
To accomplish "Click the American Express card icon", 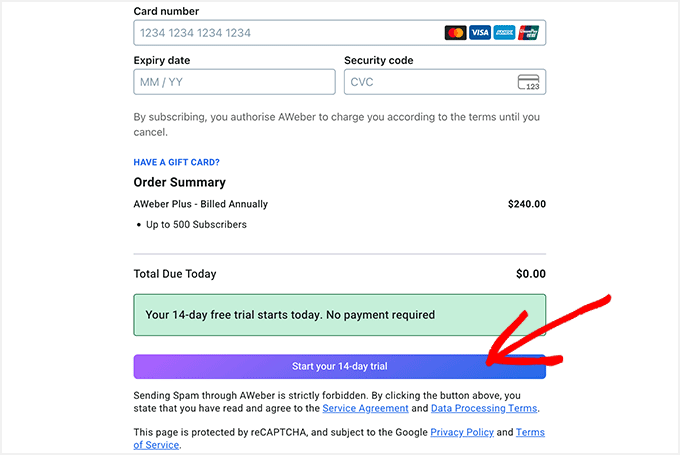I will click(x=504, y=33).
